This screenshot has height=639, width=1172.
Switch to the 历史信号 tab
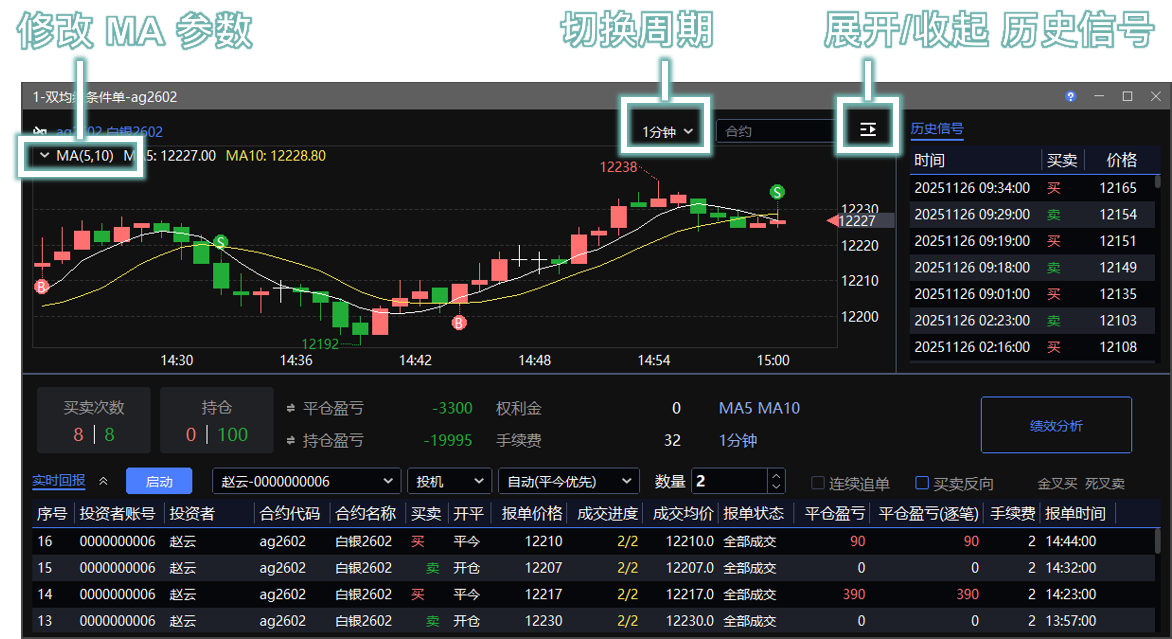937,129
